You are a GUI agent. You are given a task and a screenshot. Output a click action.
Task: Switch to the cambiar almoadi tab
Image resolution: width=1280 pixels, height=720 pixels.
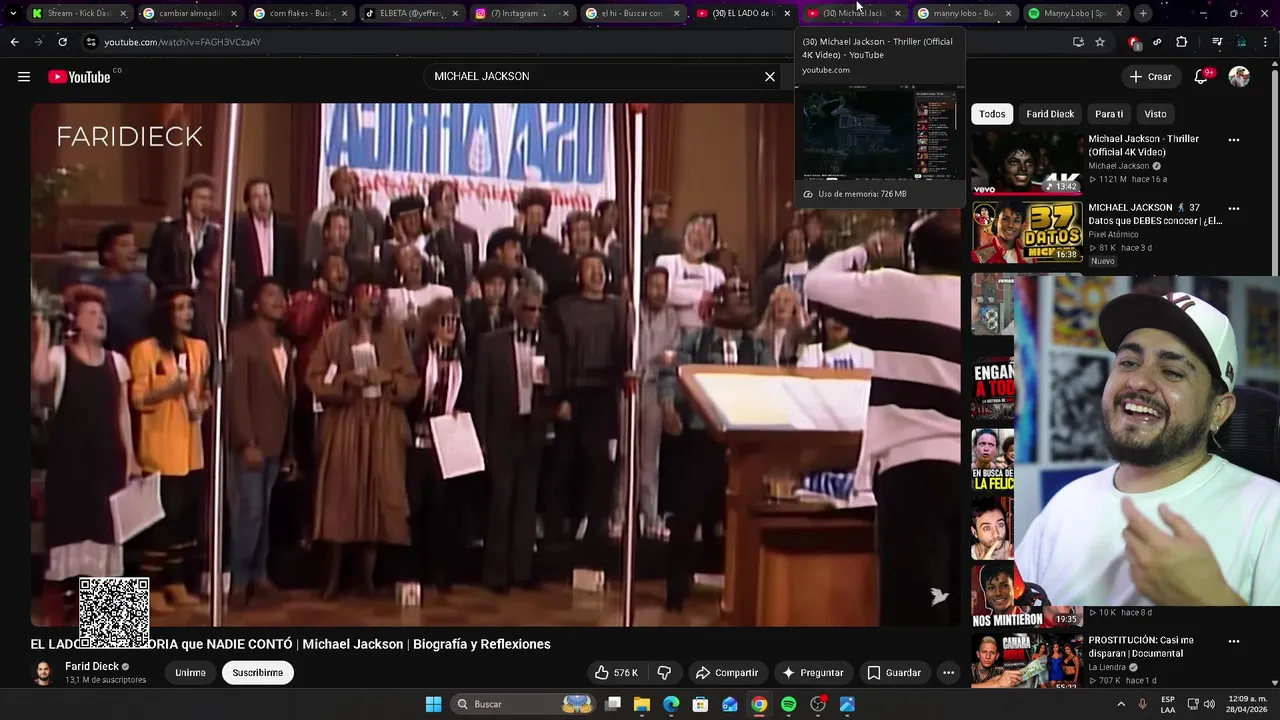point(188,13)
